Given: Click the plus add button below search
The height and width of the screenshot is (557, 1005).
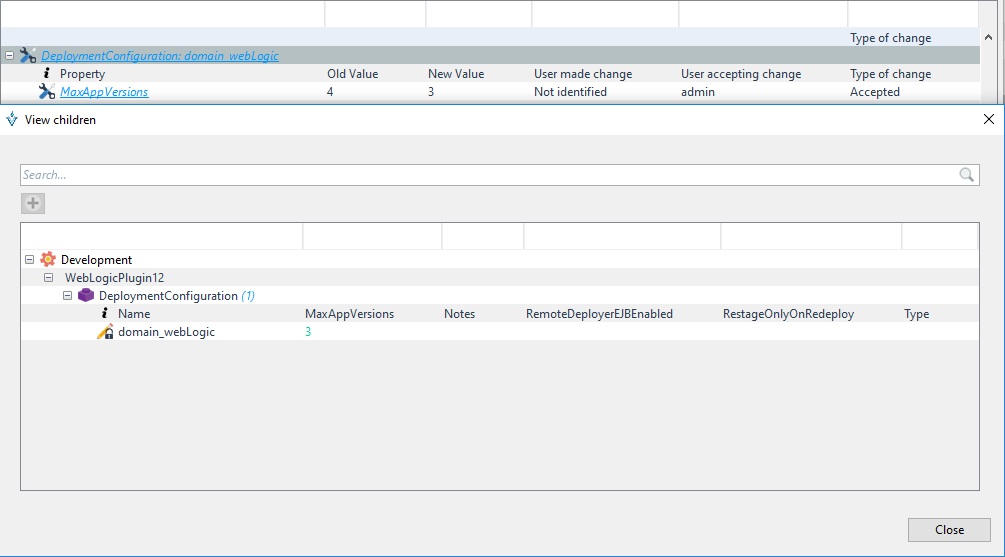Looking at the screenshot, I should click(33, 204).
